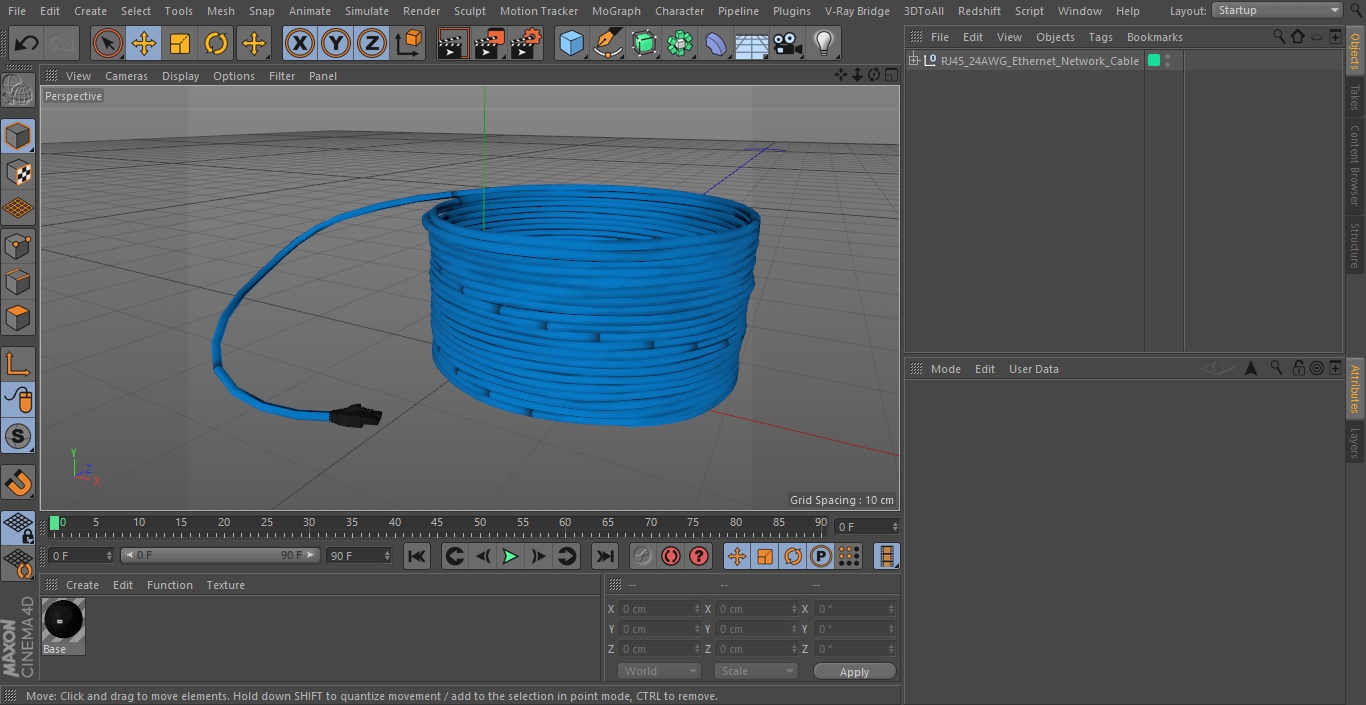Add a Subdivision Surface generator
The height and width of the screenshot is (705, 1366).
point(644,43)
